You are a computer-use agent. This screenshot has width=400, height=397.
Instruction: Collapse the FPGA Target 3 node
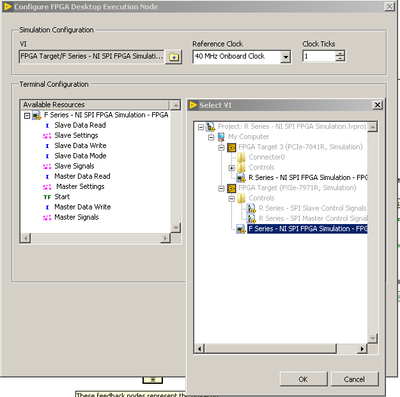(x=221, y=148)
